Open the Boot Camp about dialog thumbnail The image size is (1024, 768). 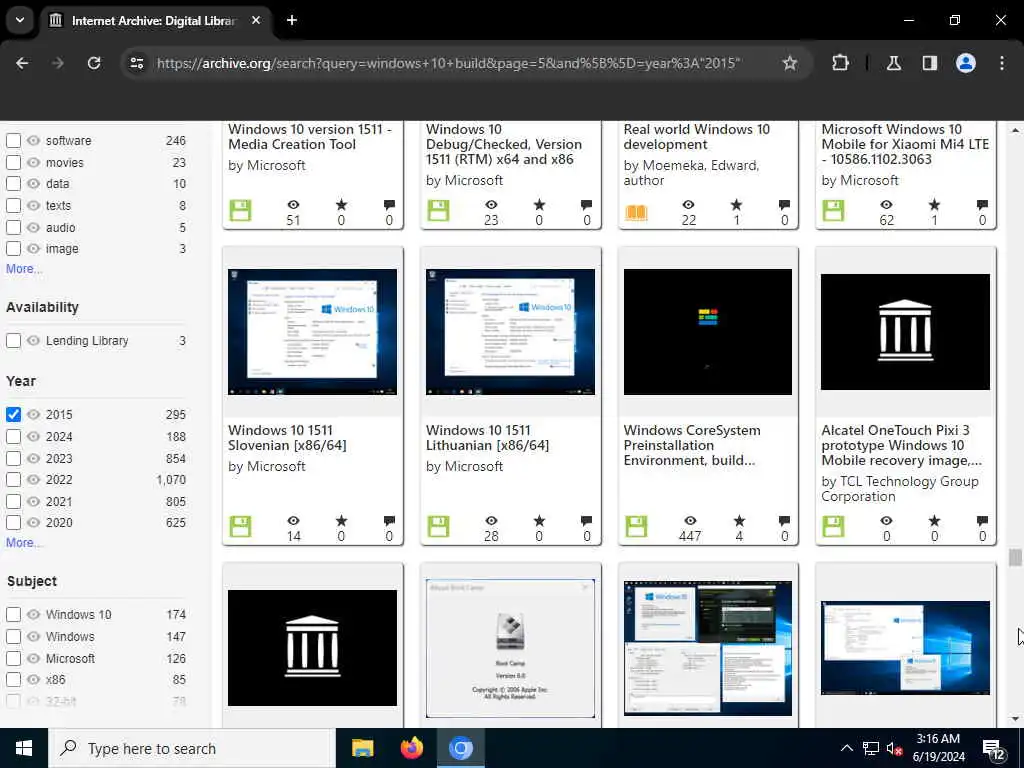(x=510, y=648)
